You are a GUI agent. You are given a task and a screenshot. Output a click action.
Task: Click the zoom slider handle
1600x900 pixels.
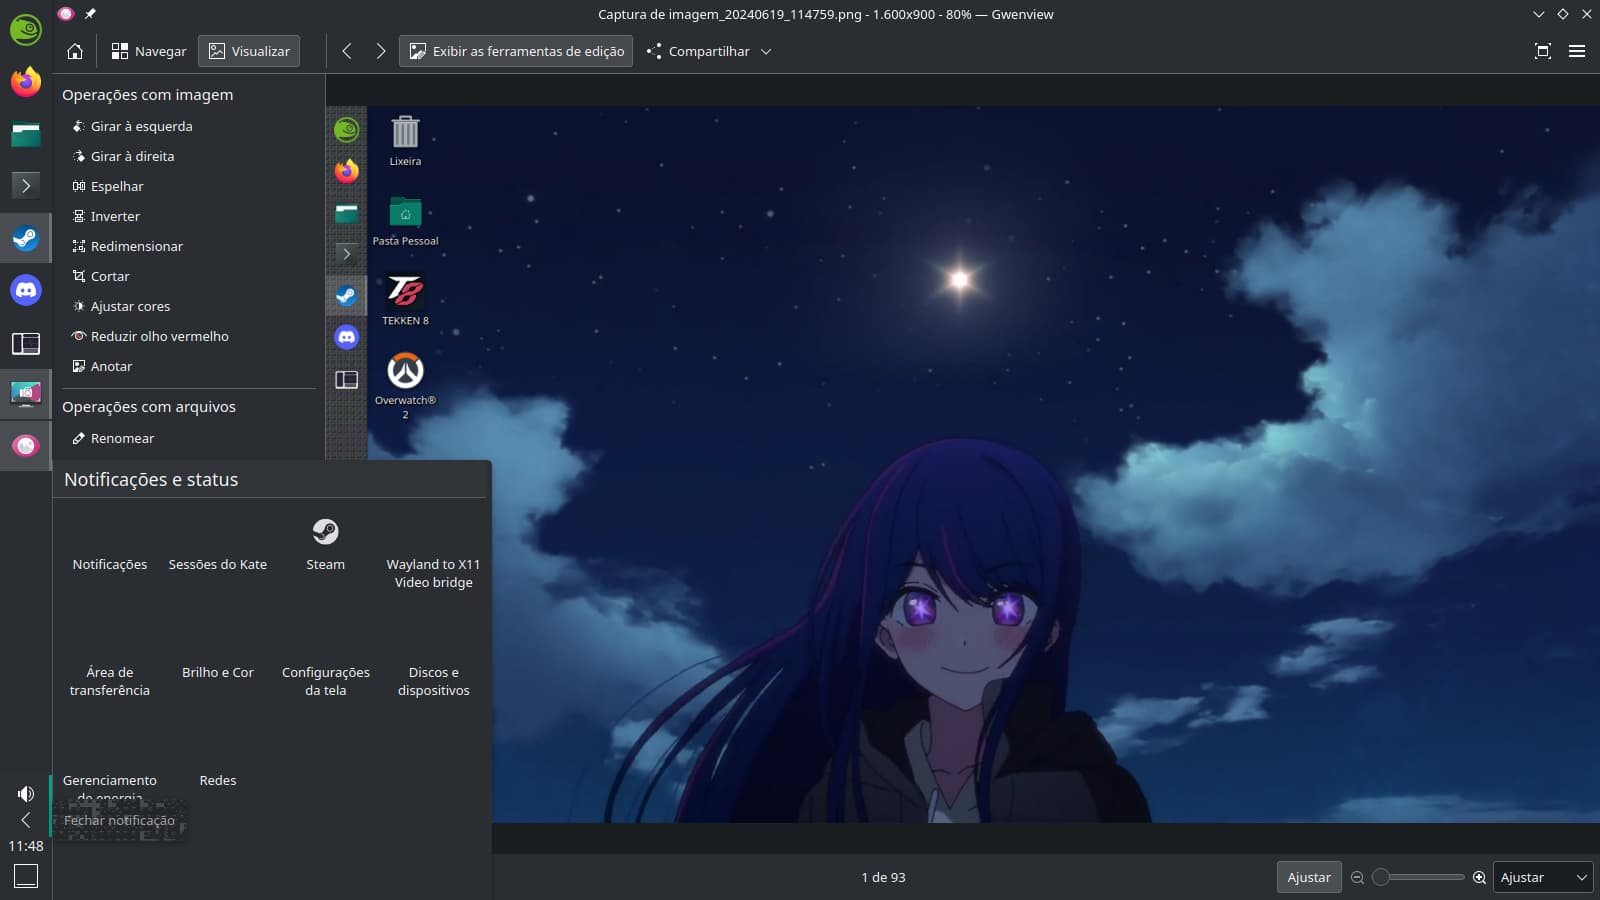point(1381,877)
